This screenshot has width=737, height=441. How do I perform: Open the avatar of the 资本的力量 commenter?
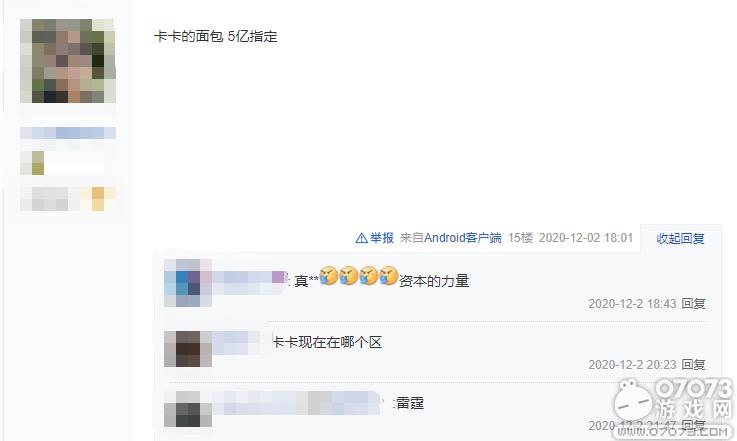[188, 283]
